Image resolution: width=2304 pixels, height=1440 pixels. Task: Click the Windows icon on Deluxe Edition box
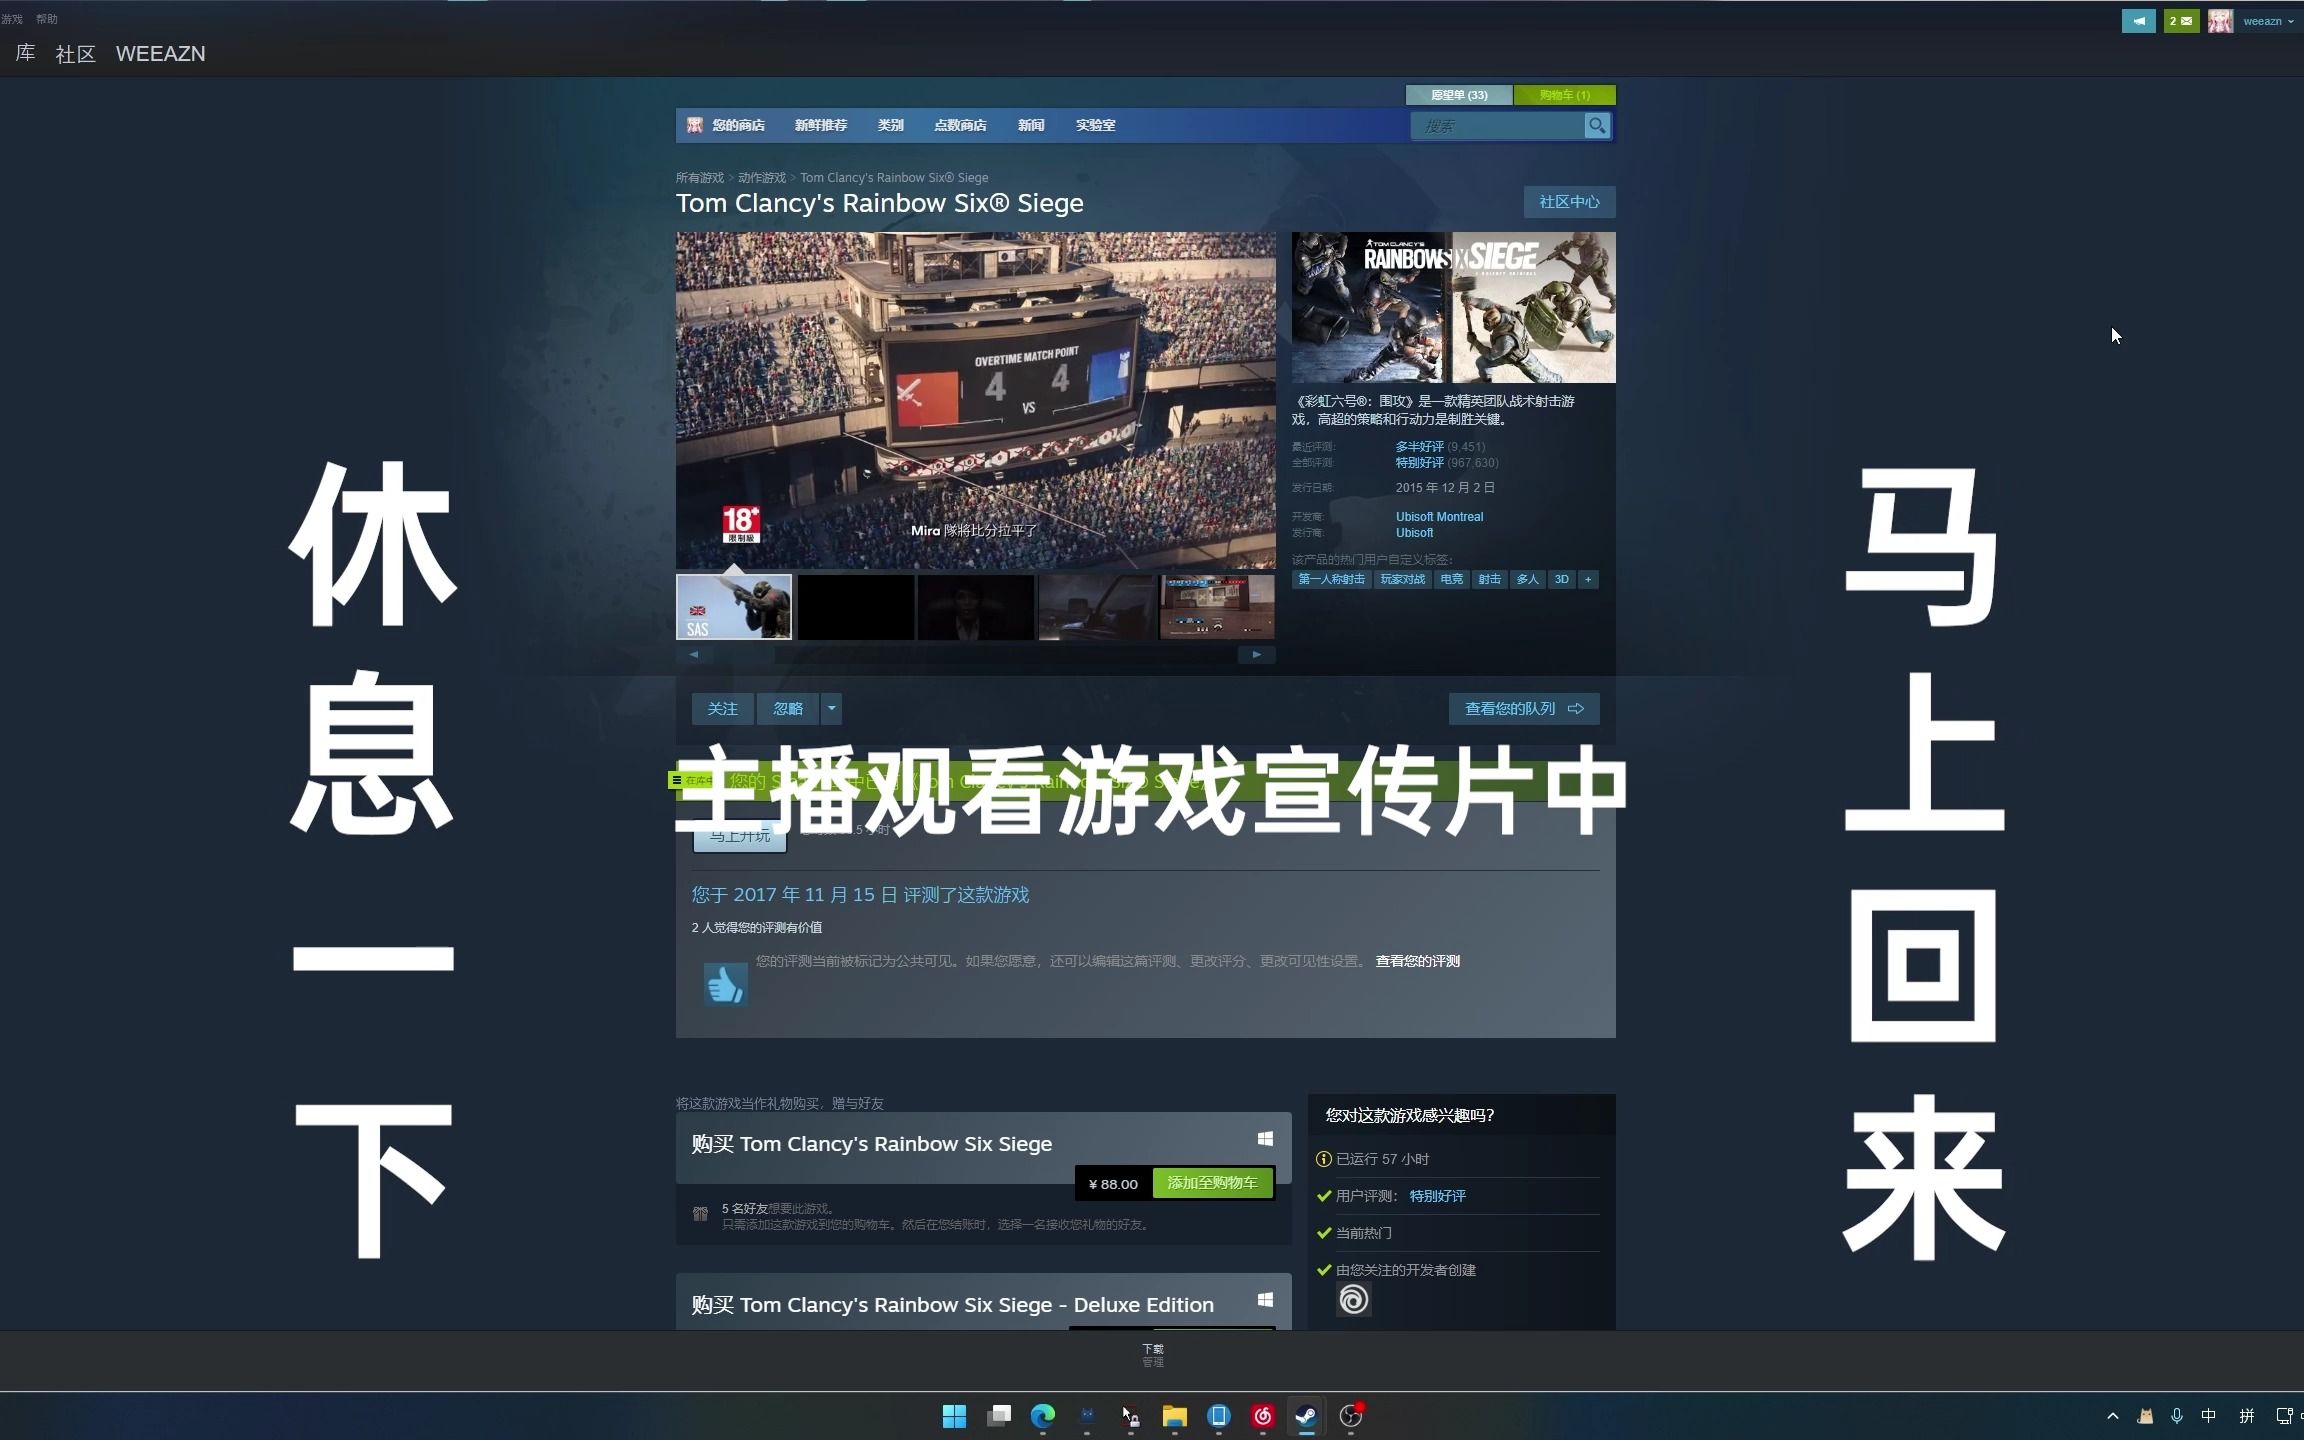(1265, 1300)
